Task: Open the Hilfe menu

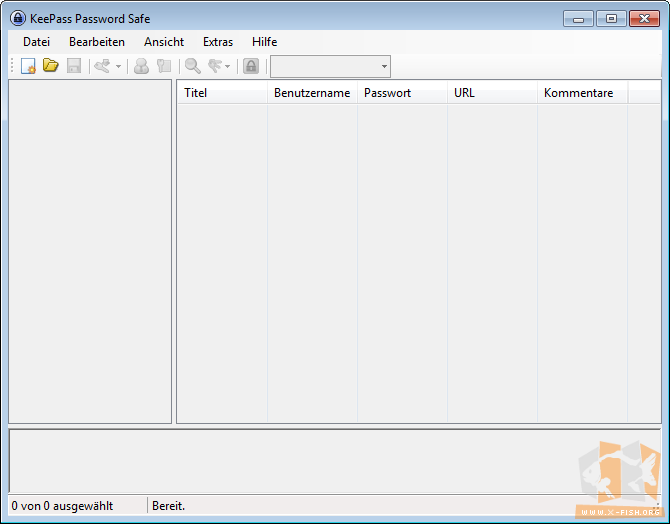Action: pyautogui.click(x=264, y=42)
